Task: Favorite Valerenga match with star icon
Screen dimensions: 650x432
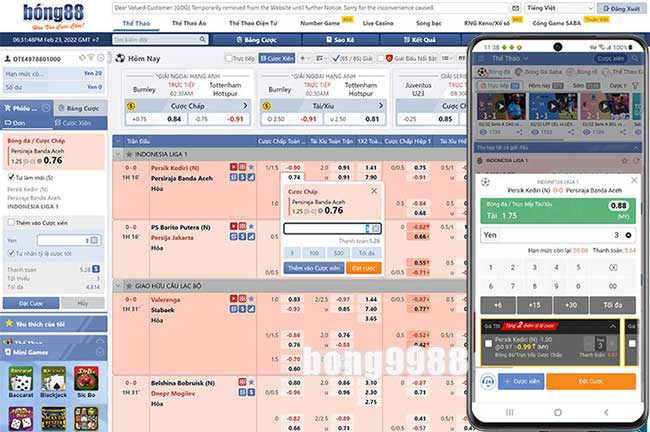Action: pos(251,299)
